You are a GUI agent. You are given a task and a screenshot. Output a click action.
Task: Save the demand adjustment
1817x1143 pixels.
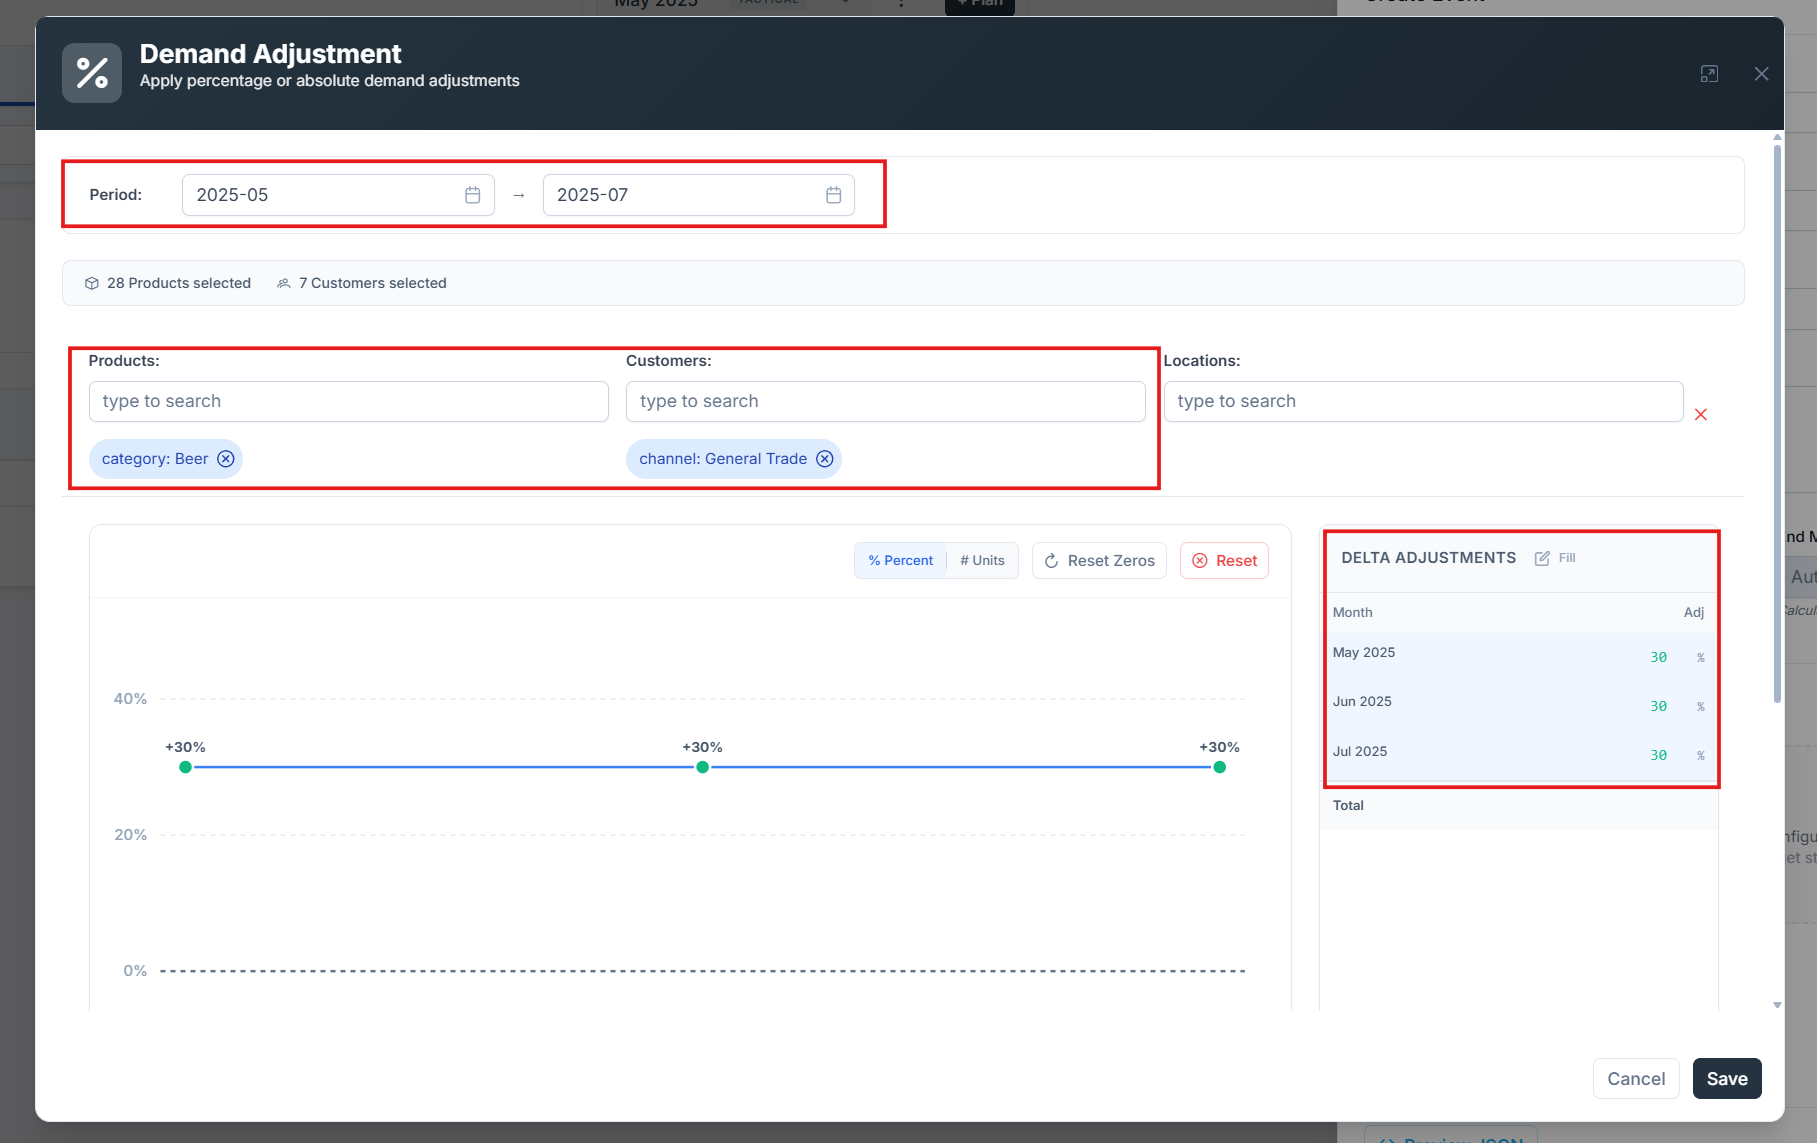[1727, 1079]
